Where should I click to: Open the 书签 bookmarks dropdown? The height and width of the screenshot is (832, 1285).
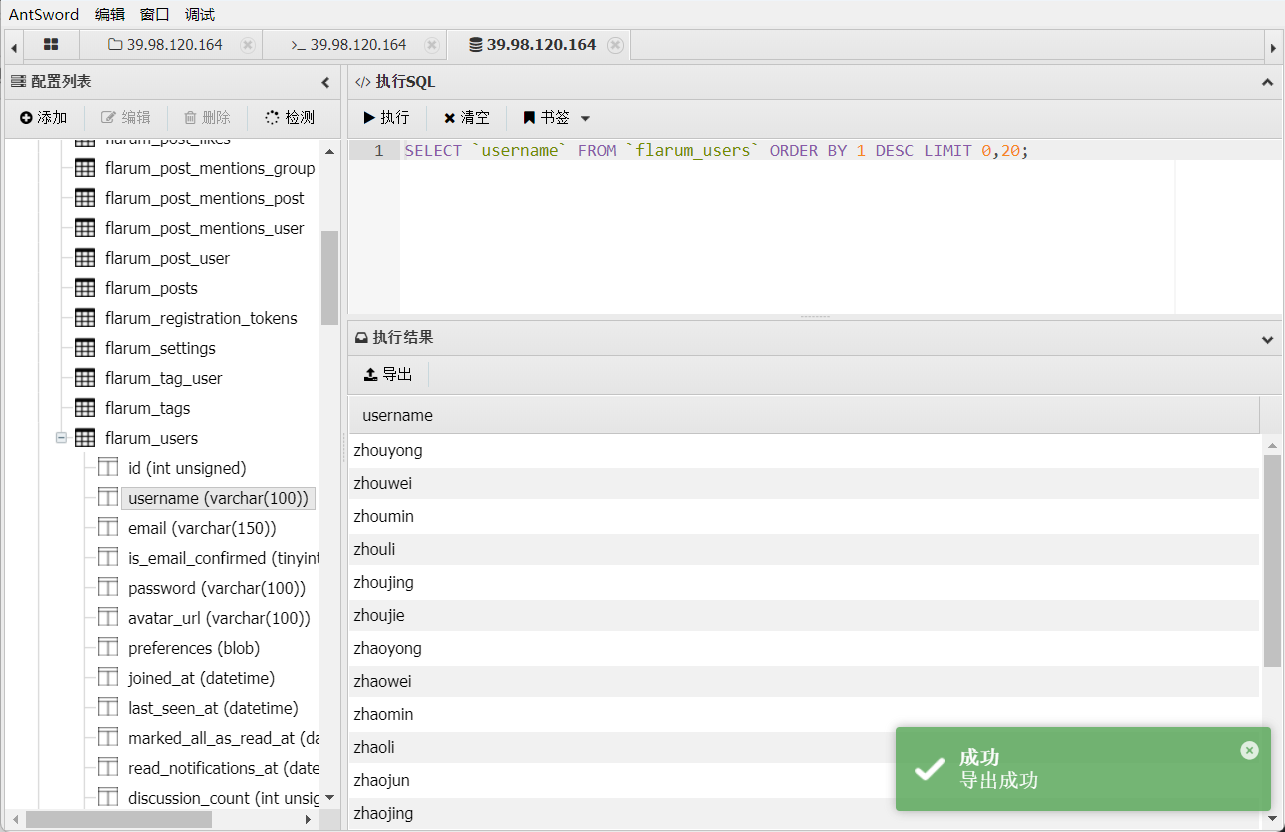pos(557,118)
